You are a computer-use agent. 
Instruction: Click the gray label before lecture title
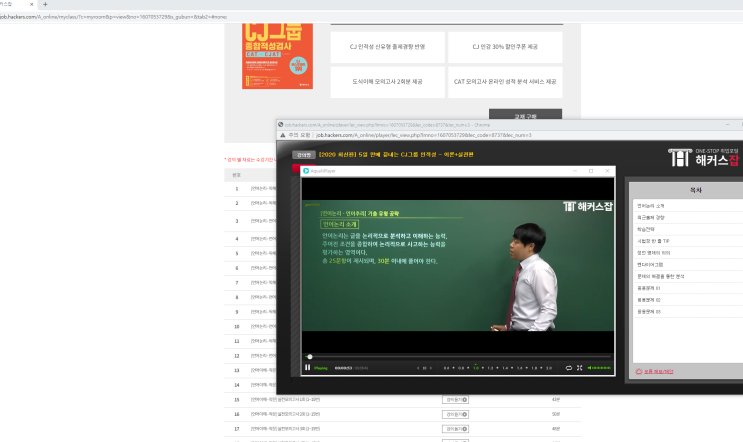coord(304,155)
